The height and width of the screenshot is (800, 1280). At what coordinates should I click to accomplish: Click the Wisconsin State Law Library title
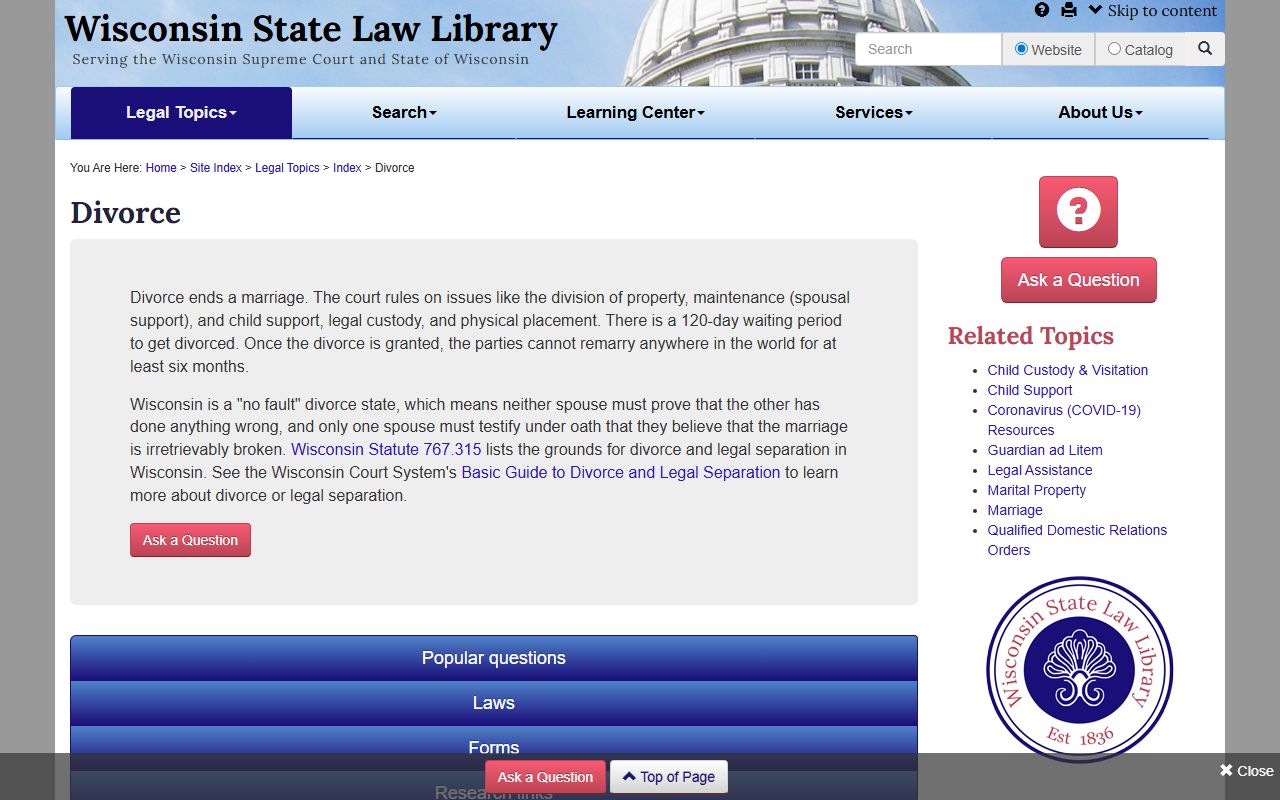click(x=311, y=28)
